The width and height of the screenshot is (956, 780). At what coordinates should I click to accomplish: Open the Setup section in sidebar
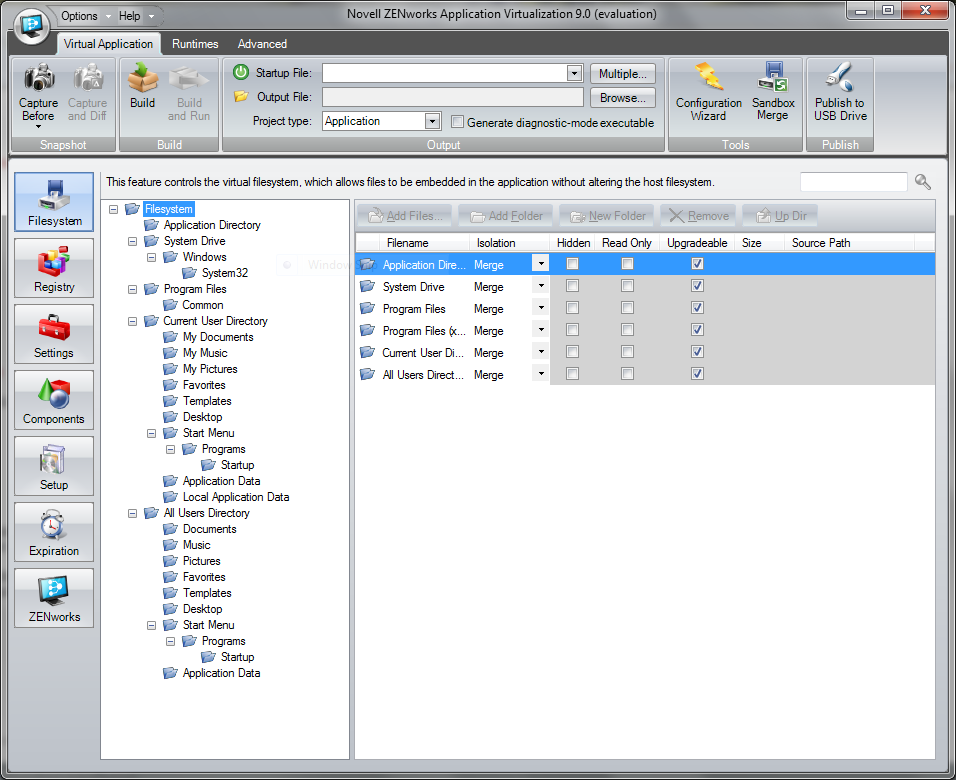click(54, 466)
